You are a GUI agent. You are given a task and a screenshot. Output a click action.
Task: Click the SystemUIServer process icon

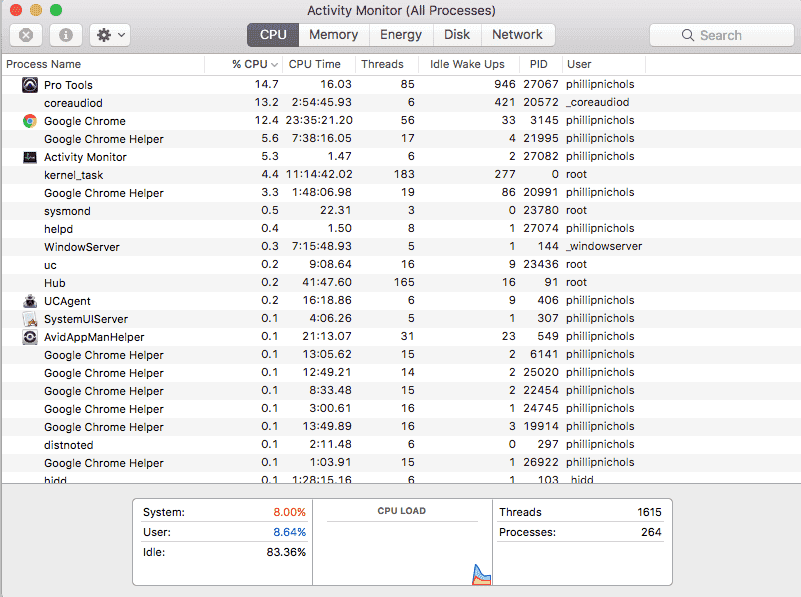30,319
